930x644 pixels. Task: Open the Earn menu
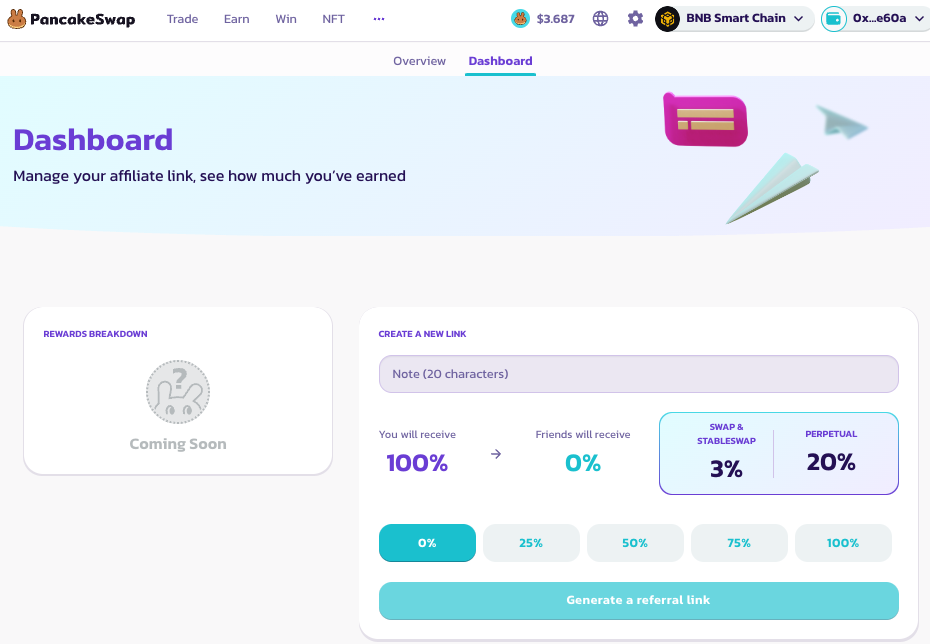237,19
